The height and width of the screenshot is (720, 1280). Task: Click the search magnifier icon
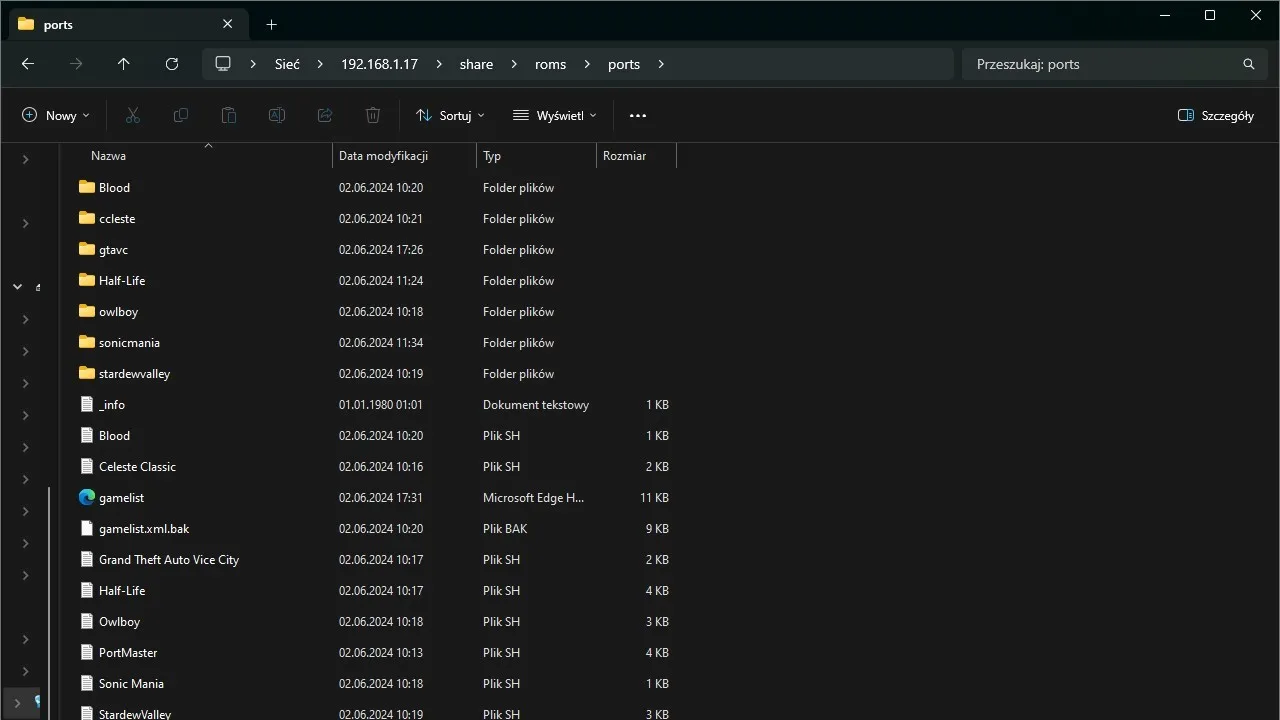coord(1249,64)
